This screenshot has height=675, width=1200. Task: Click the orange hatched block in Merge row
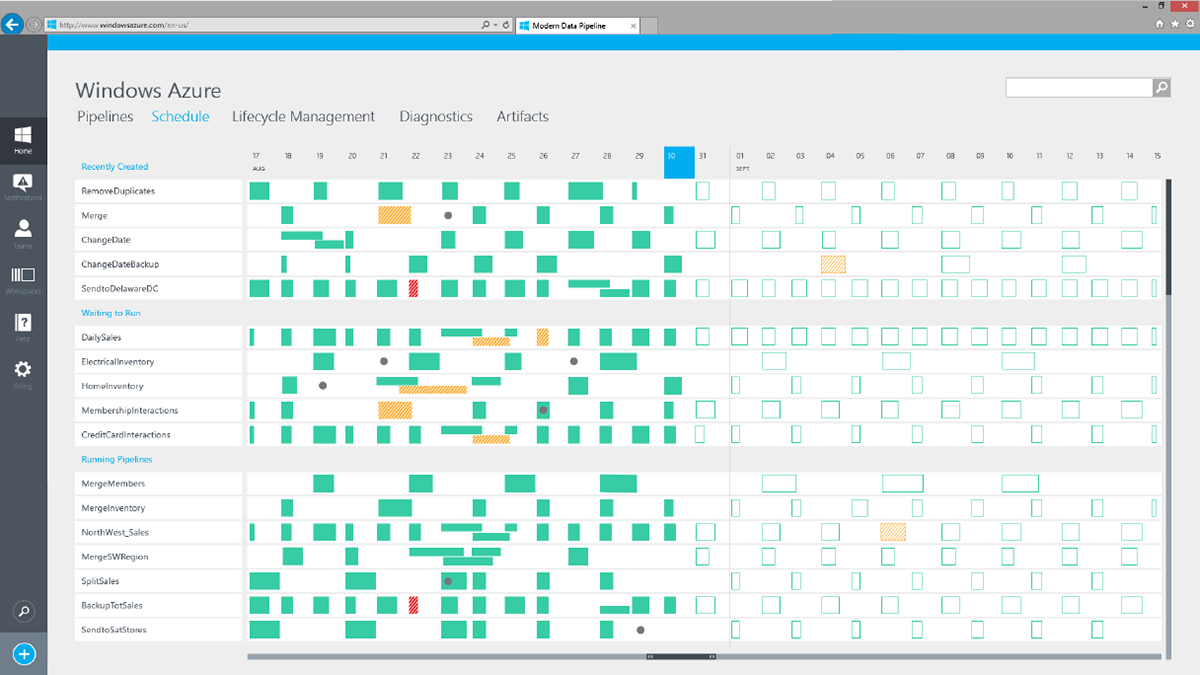pyautogui.click(x=395, y=215)
